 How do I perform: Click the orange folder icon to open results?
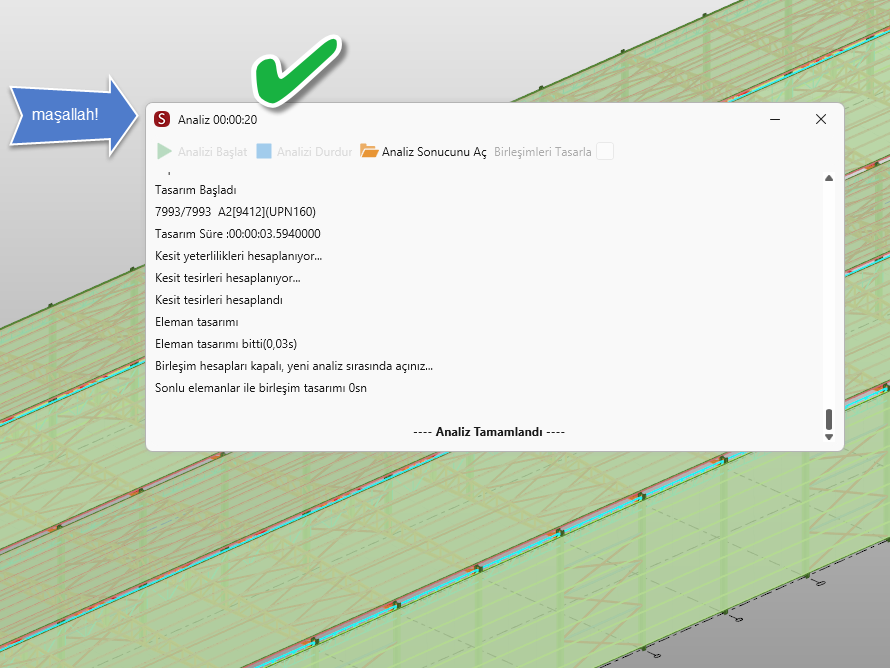coord(369,152)
